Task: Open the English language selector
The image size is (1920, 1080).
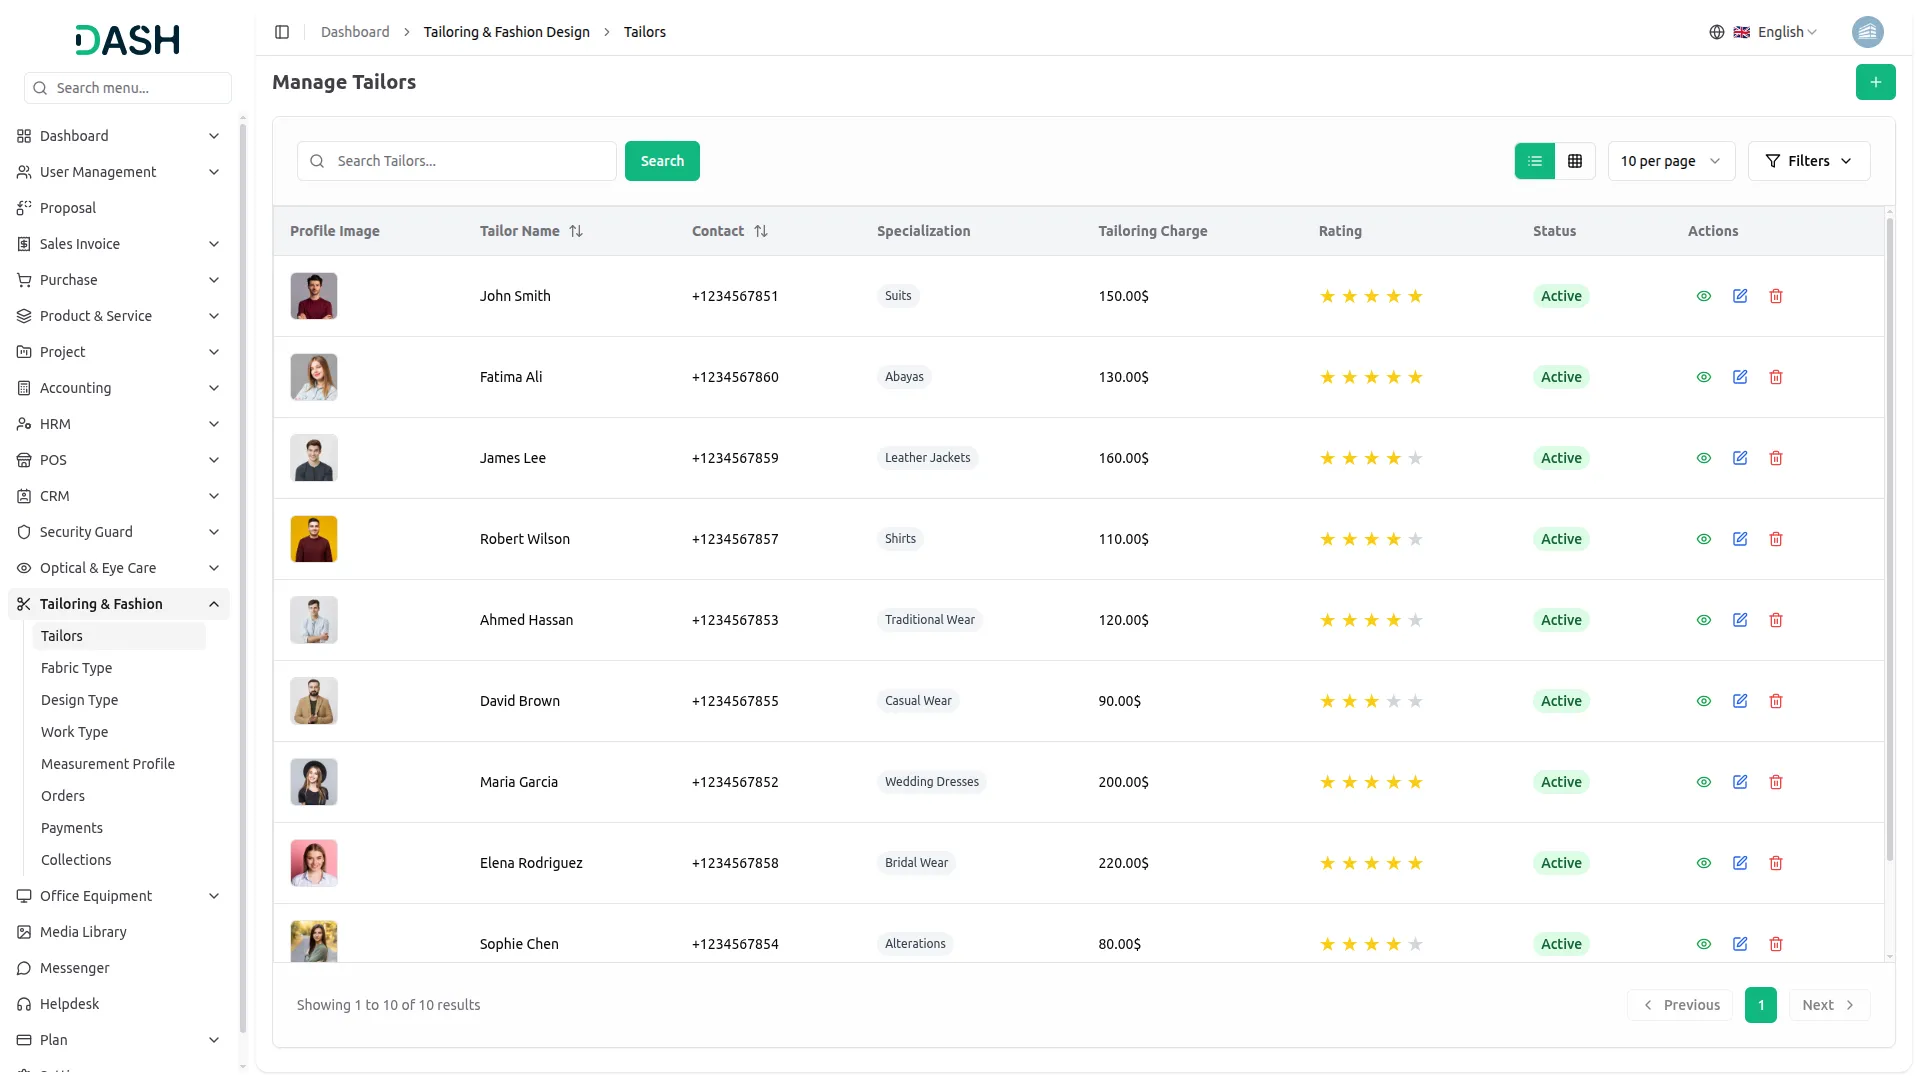Action: pyautogui.click(x=1777, y=32)
